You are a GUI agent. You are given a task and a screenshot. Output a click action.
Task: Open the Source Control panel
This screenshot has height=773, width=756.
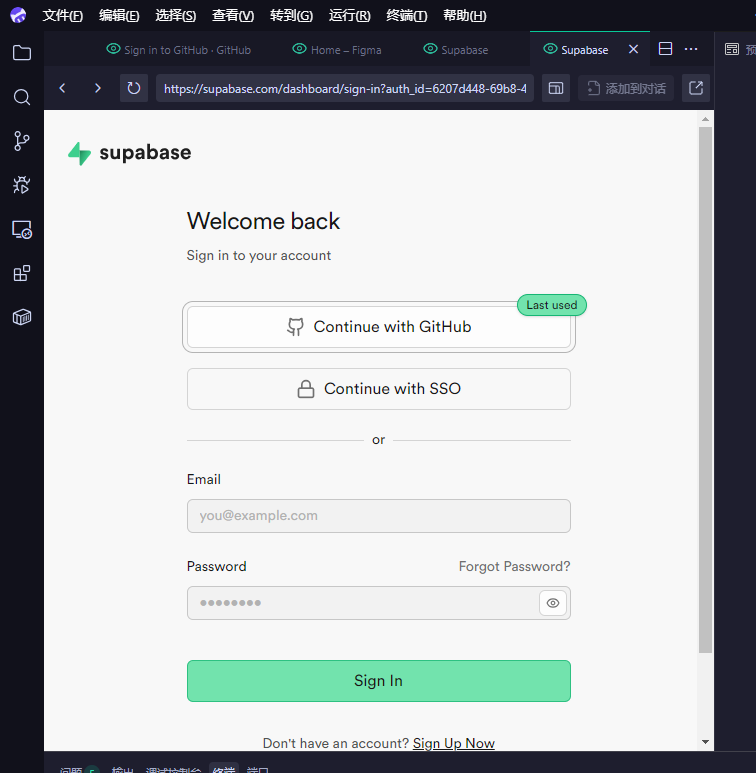pos(21,141)
